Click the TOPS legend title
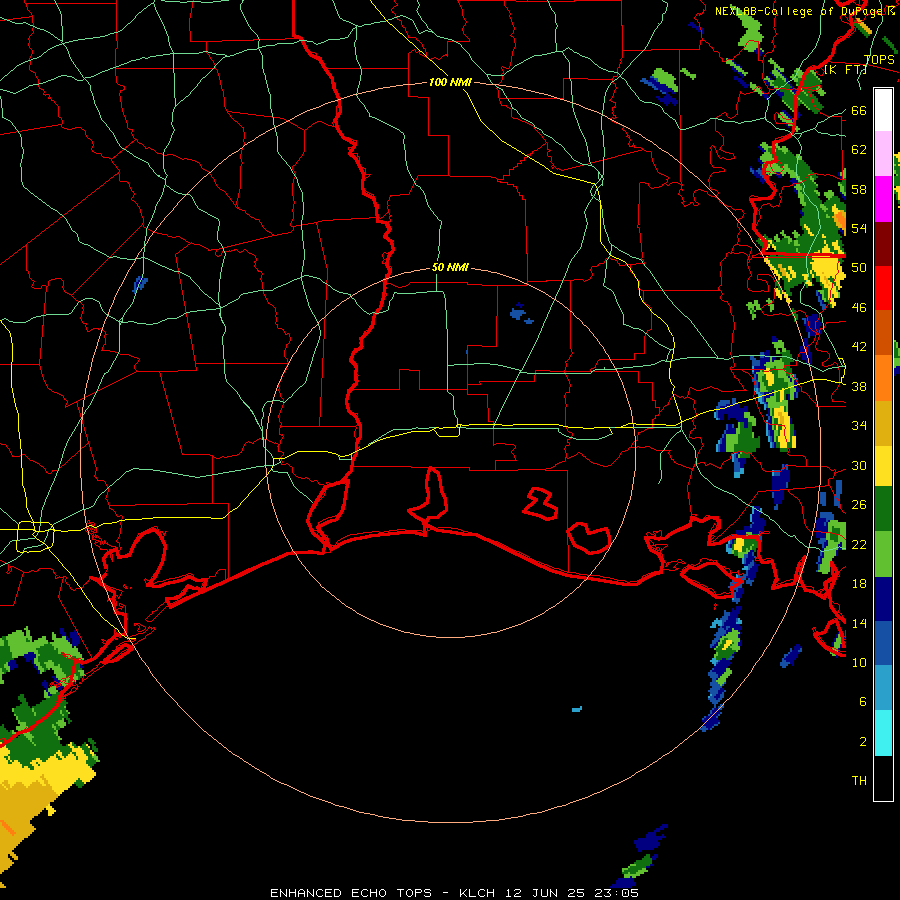This screenshot has height=900, width=900. 879,60
